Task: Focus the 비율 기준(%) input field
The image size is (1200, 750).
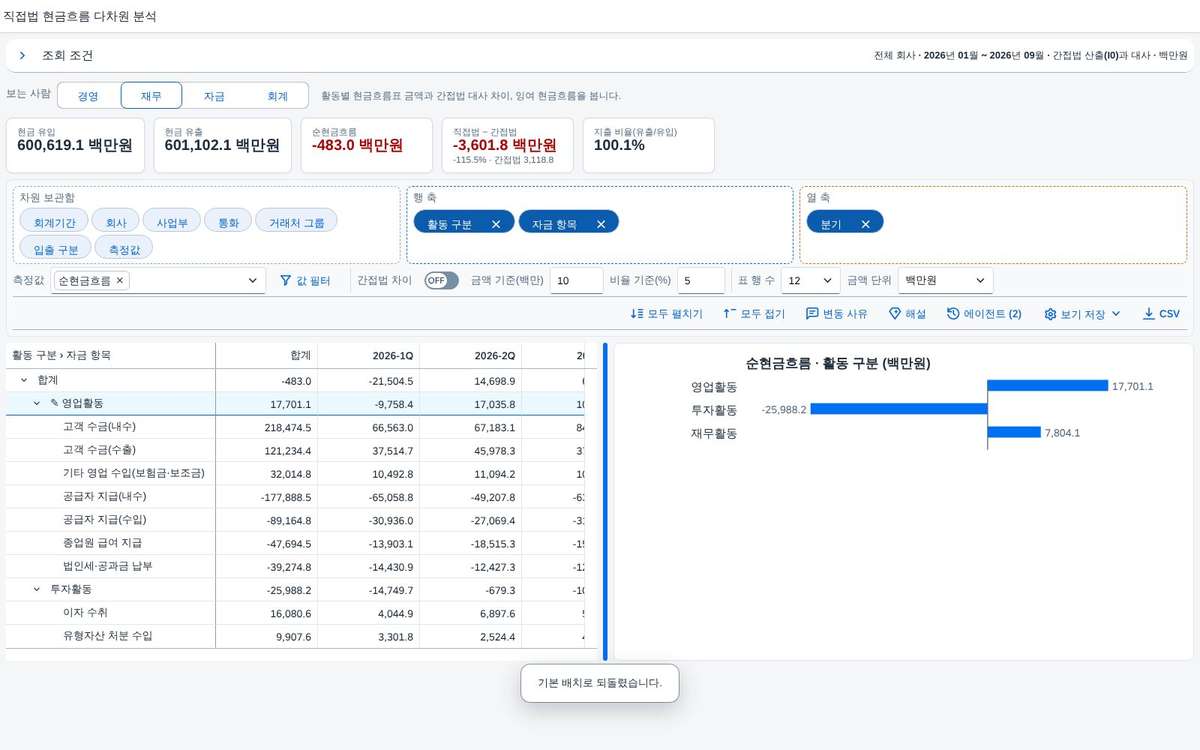Action: [701, 281]
